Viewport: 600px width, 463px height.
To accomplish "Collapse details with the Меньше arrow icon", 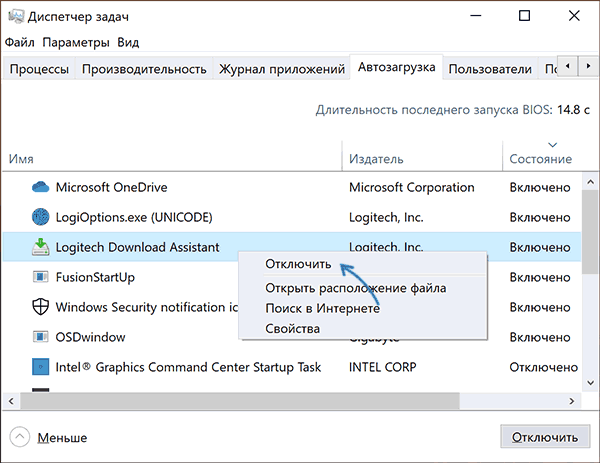I will [19, 437].
